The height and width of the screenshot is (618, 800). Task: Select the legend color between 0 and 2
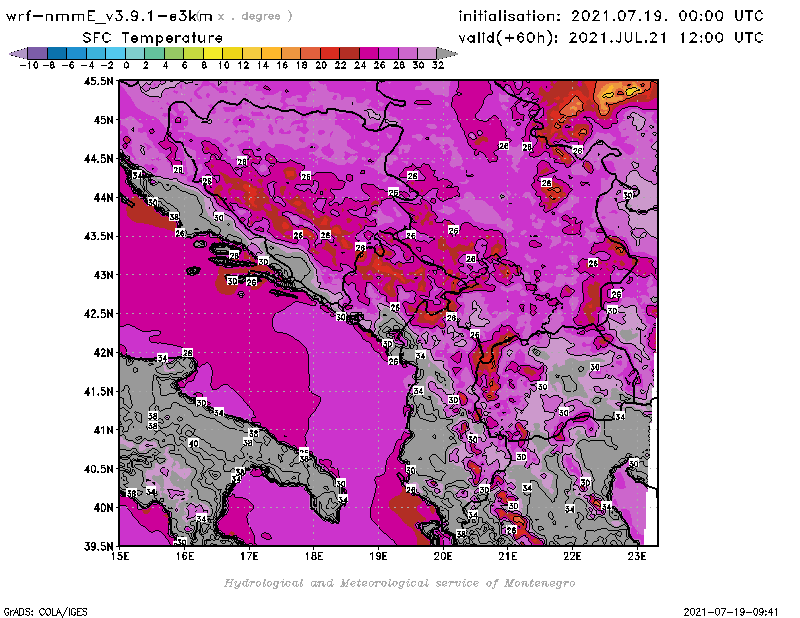[x=135, y=53]
